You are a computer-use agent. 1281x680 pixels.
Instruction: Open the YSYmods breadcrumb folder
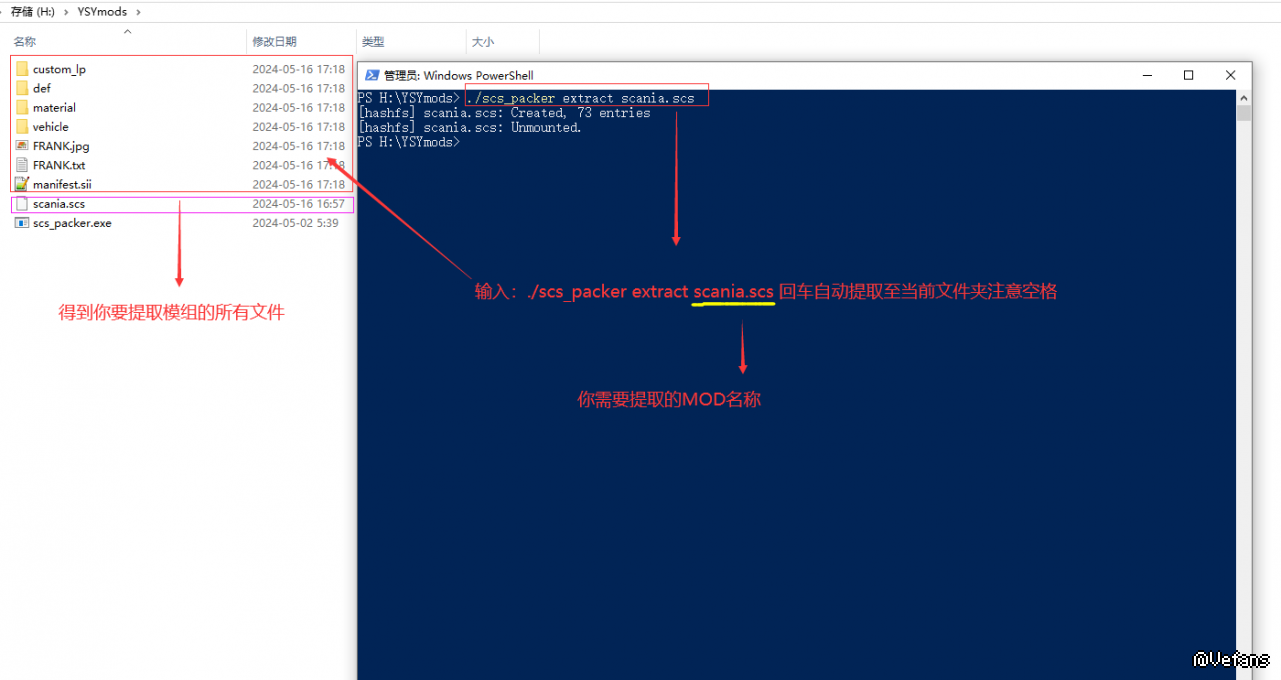point(102,12)
